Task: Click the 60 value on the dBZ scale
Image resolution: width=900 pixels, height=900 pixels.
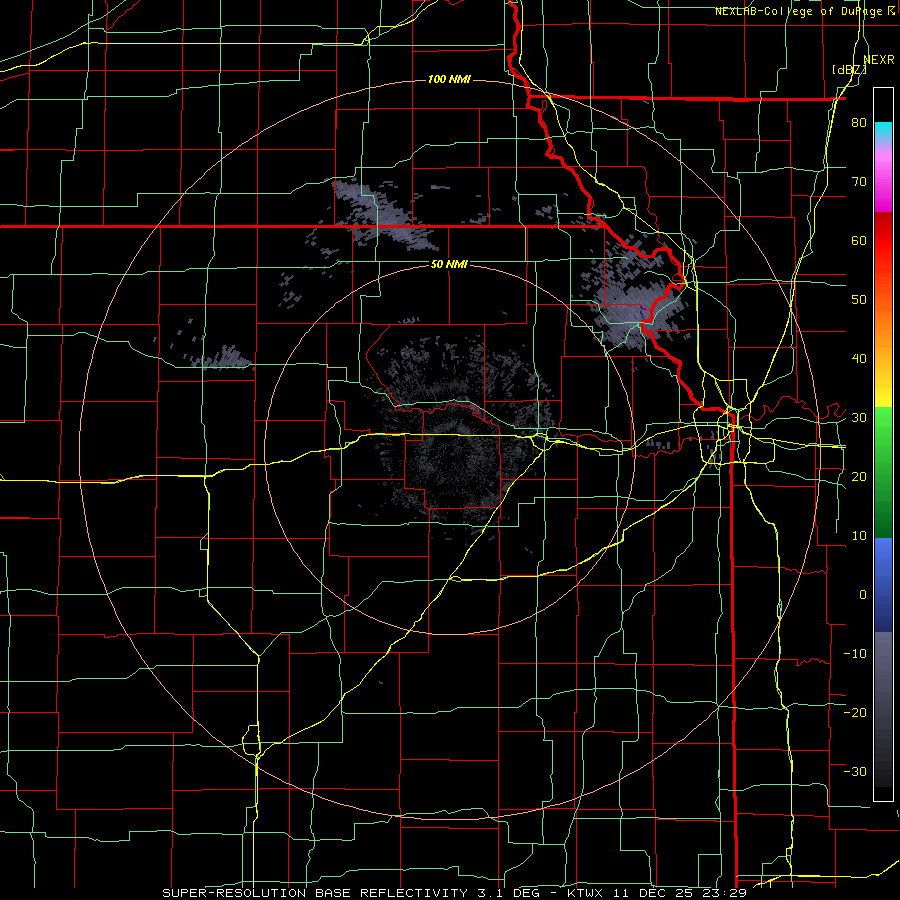Action: point(859,240)
